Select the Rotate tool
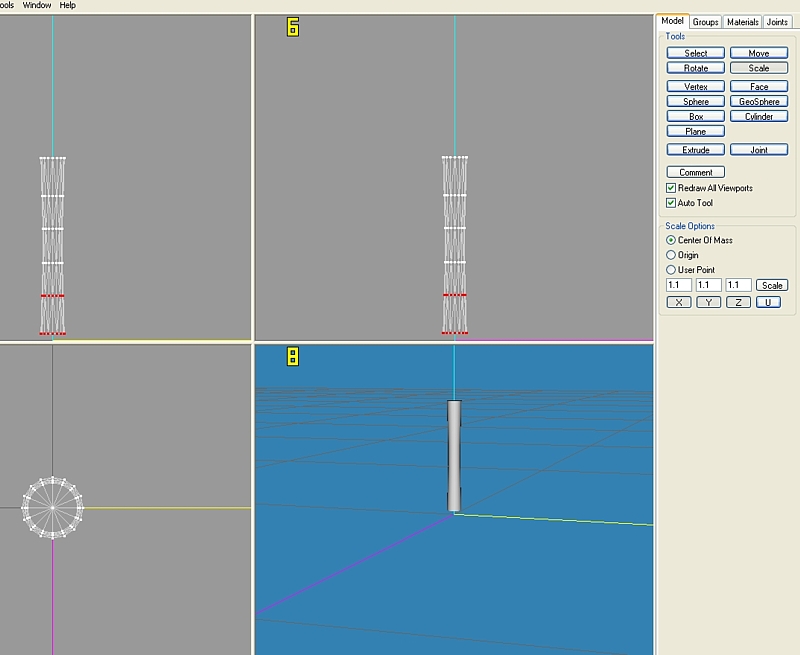800x655 pixels. point(696,68)
